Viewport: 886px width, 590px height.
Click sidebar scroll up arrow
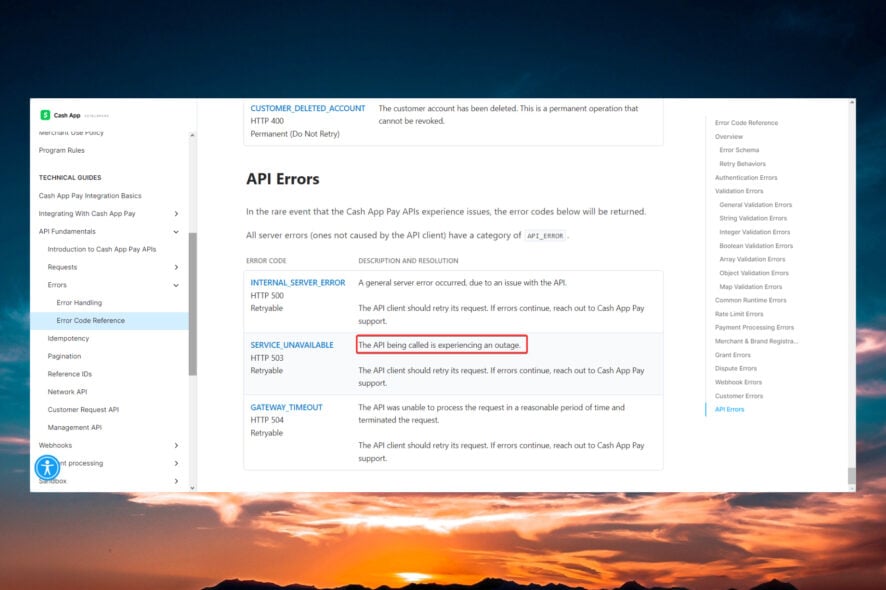coord(193,135)
